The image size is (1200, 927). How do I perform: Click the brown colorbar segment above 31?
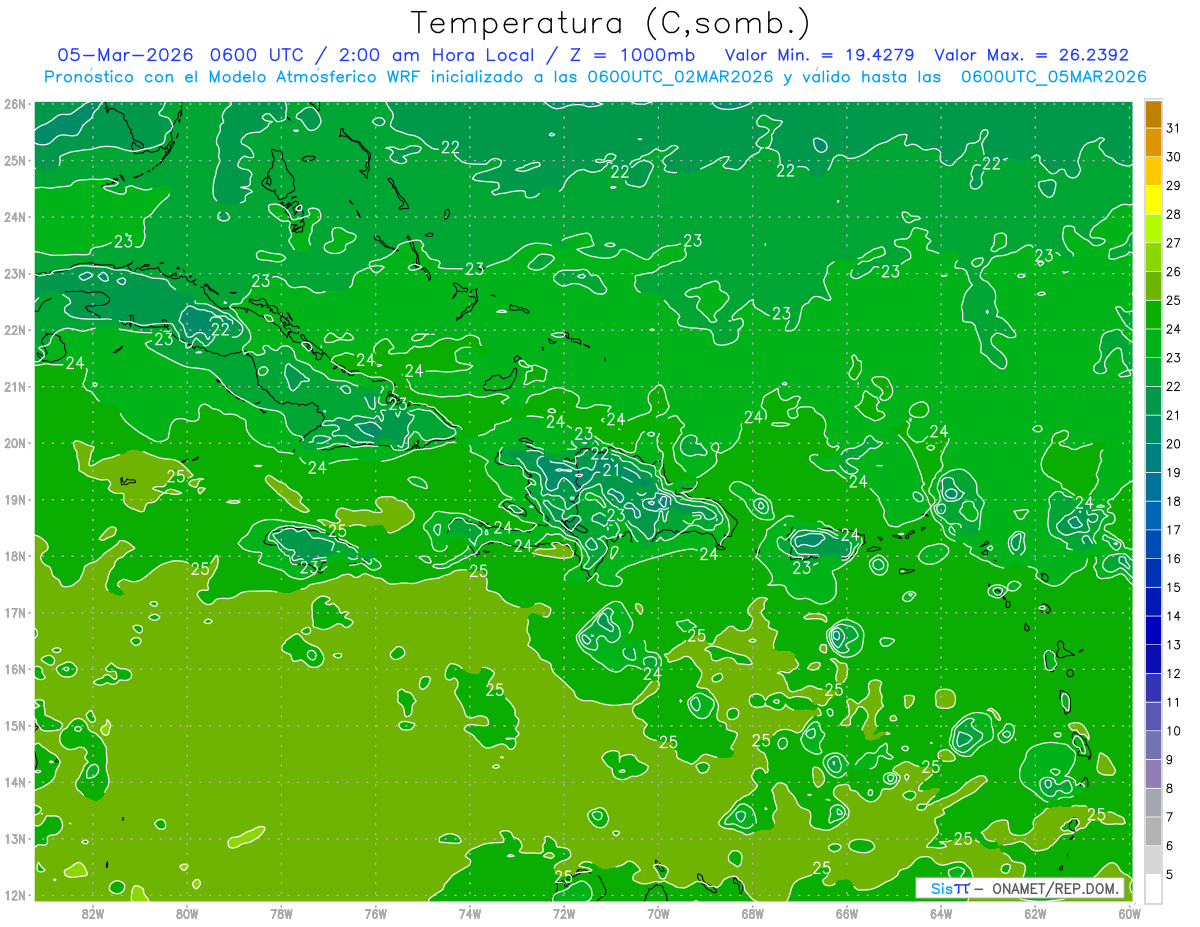[1153, 114]
